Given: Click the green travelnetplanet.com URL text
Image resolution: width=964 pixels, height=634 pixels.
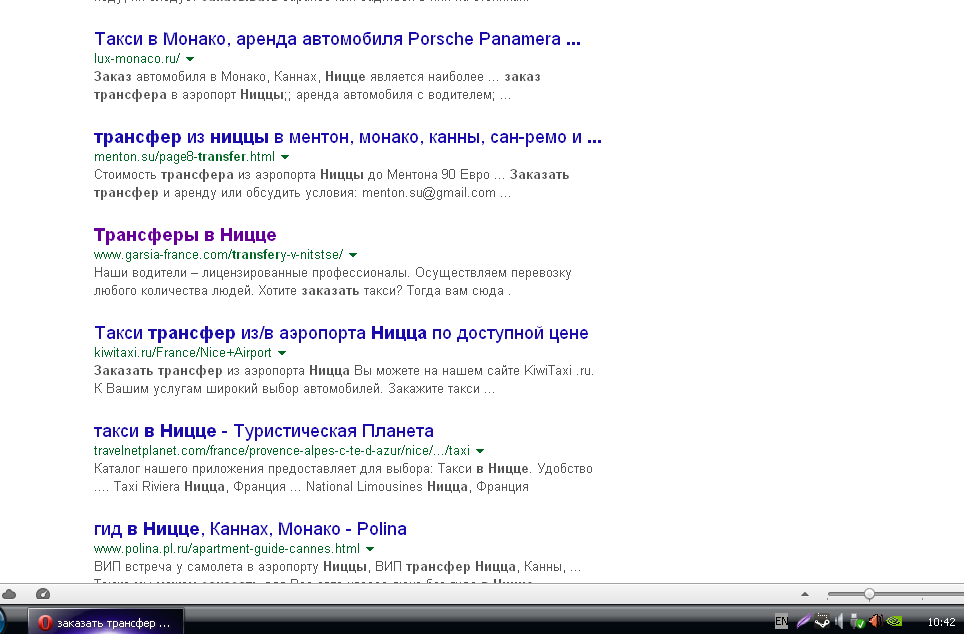Looking at the screenshot, I should (x=282, y=450).
